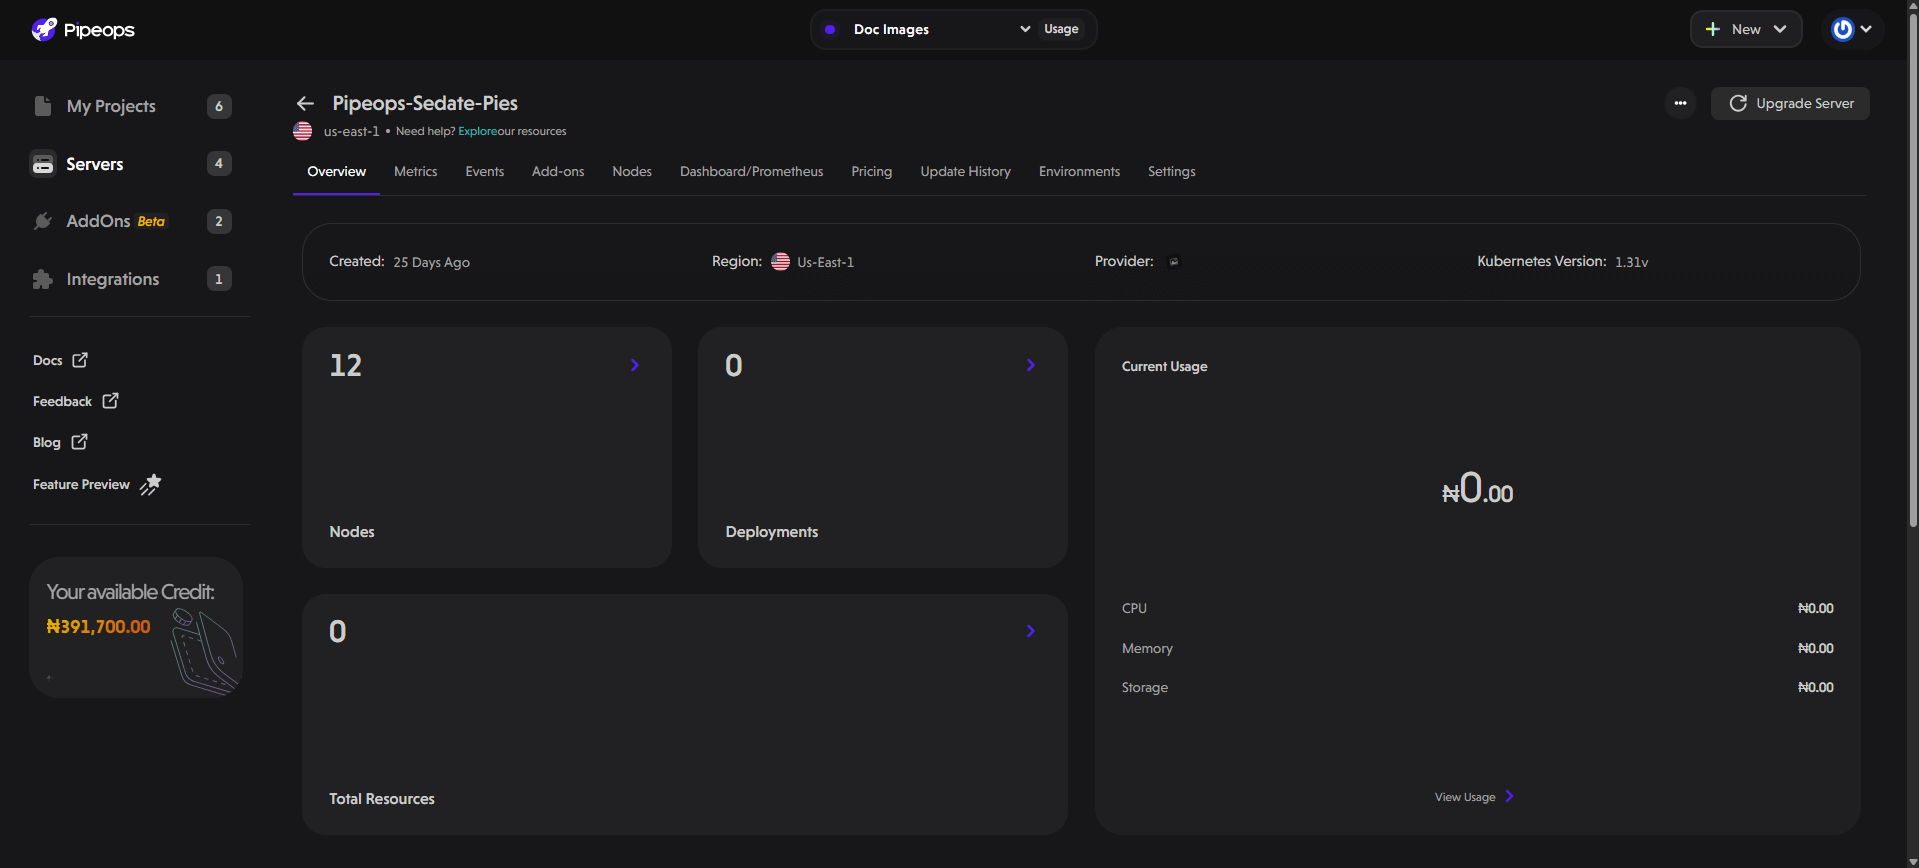Open the New dropdown button

tap(1746, 29)
